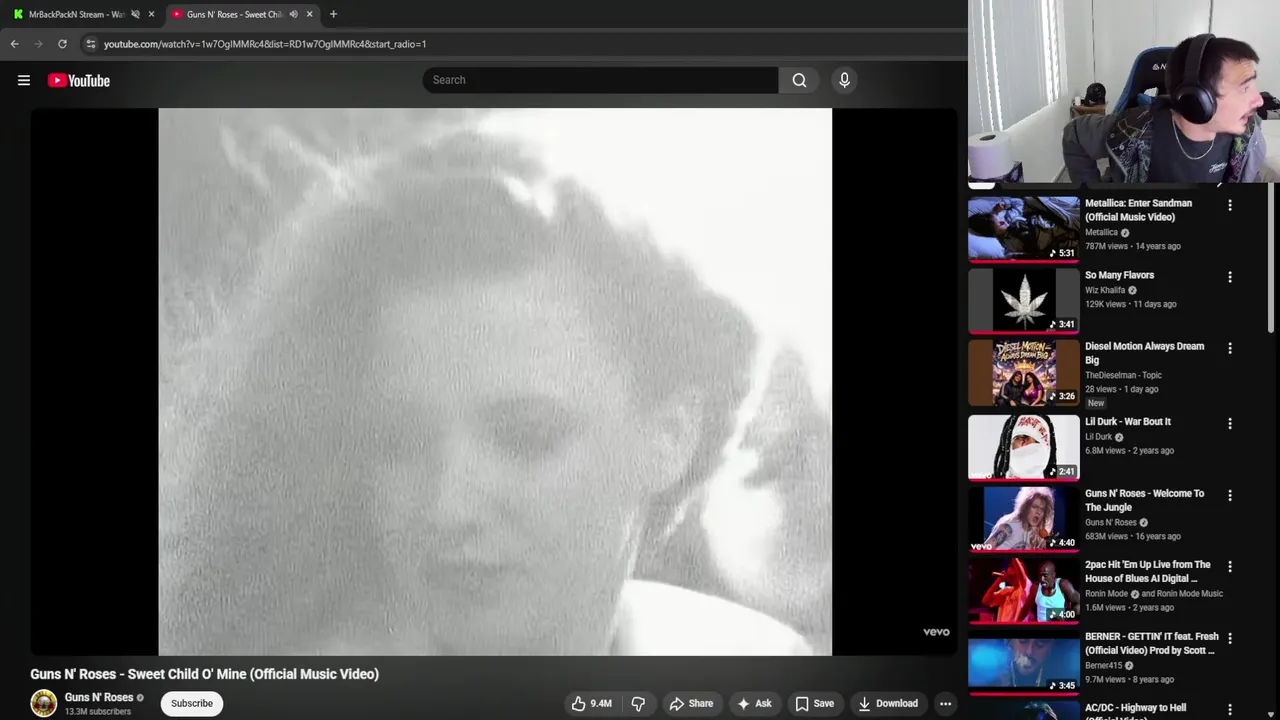
Task: Click the browser back arrow
Action: pos(14,44)
